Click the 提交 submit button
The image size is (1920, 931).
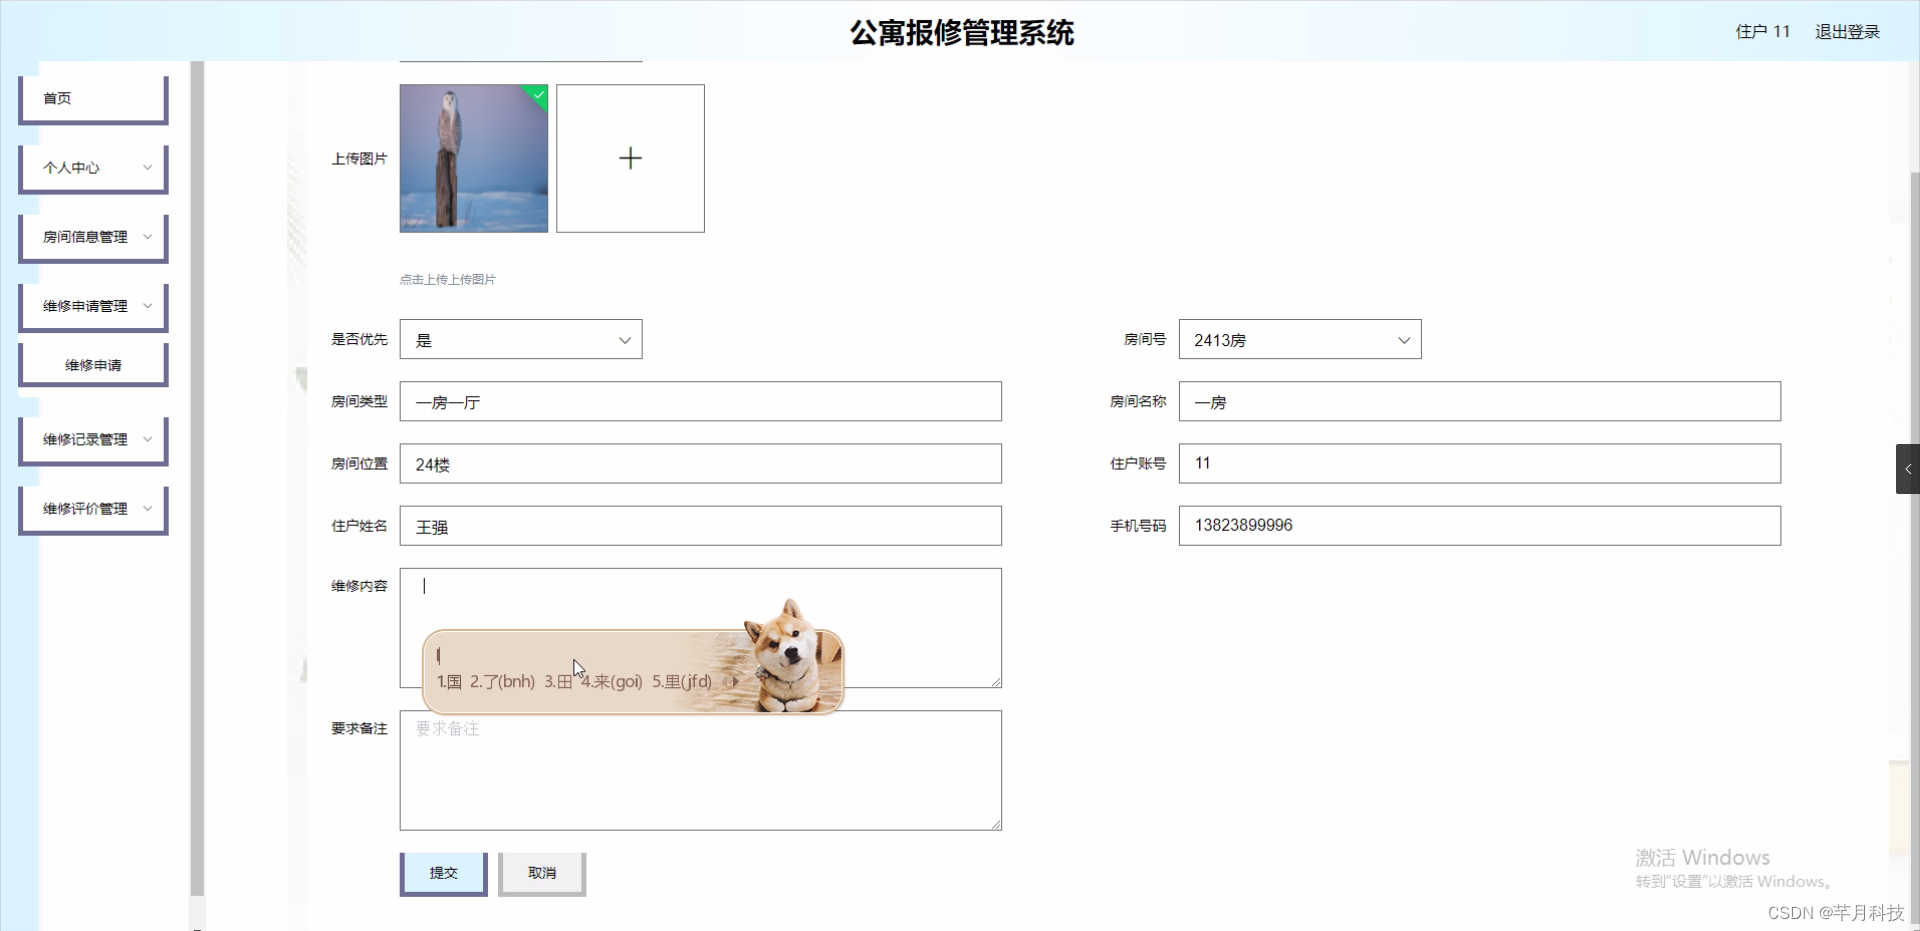point(443,871)
